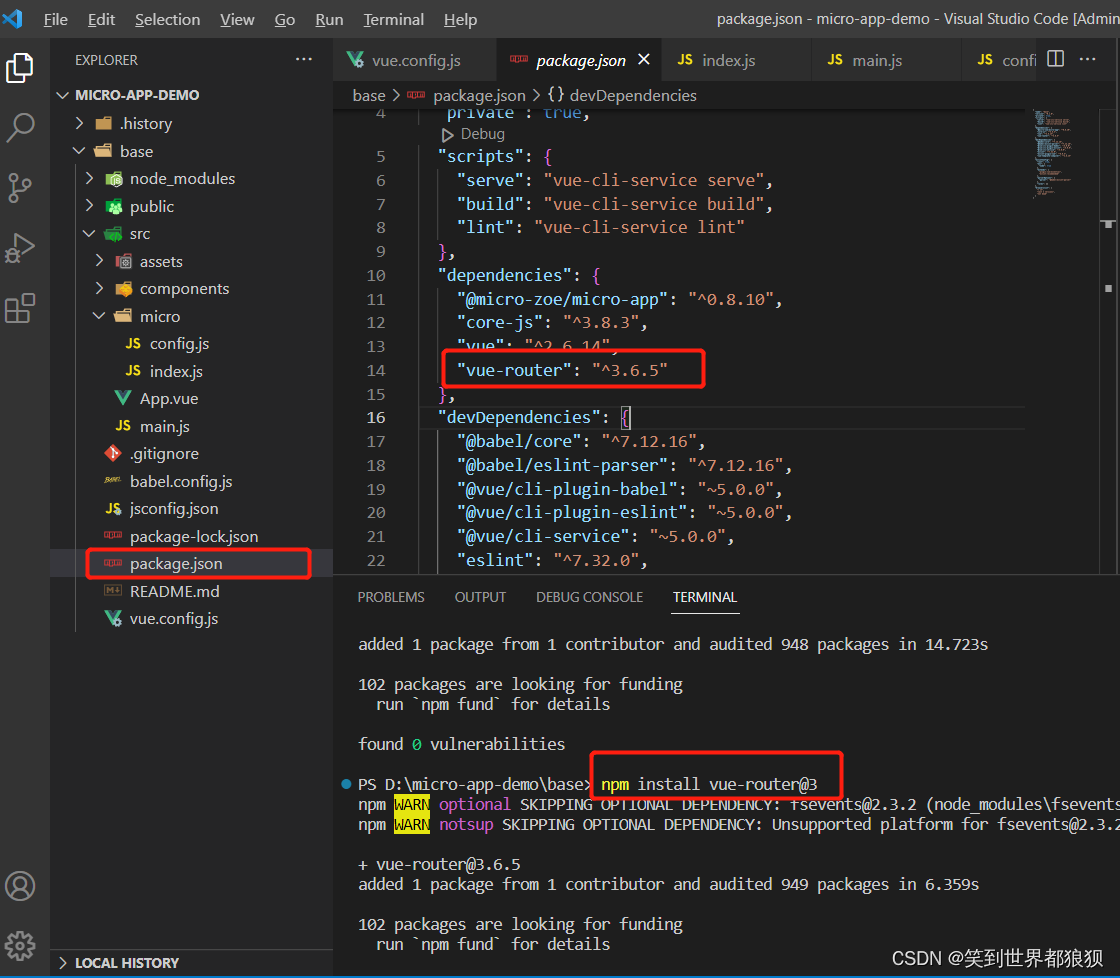This screenshot has width=1120, height=978.
Task: Open the Go menu
Action: click(x=284, y=19)
